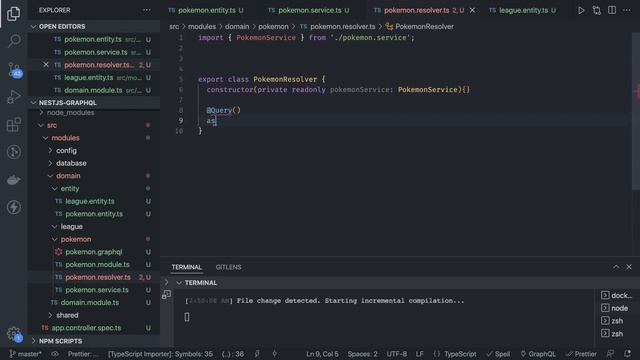Change end of line sequence LF

[x=419, y=354]
